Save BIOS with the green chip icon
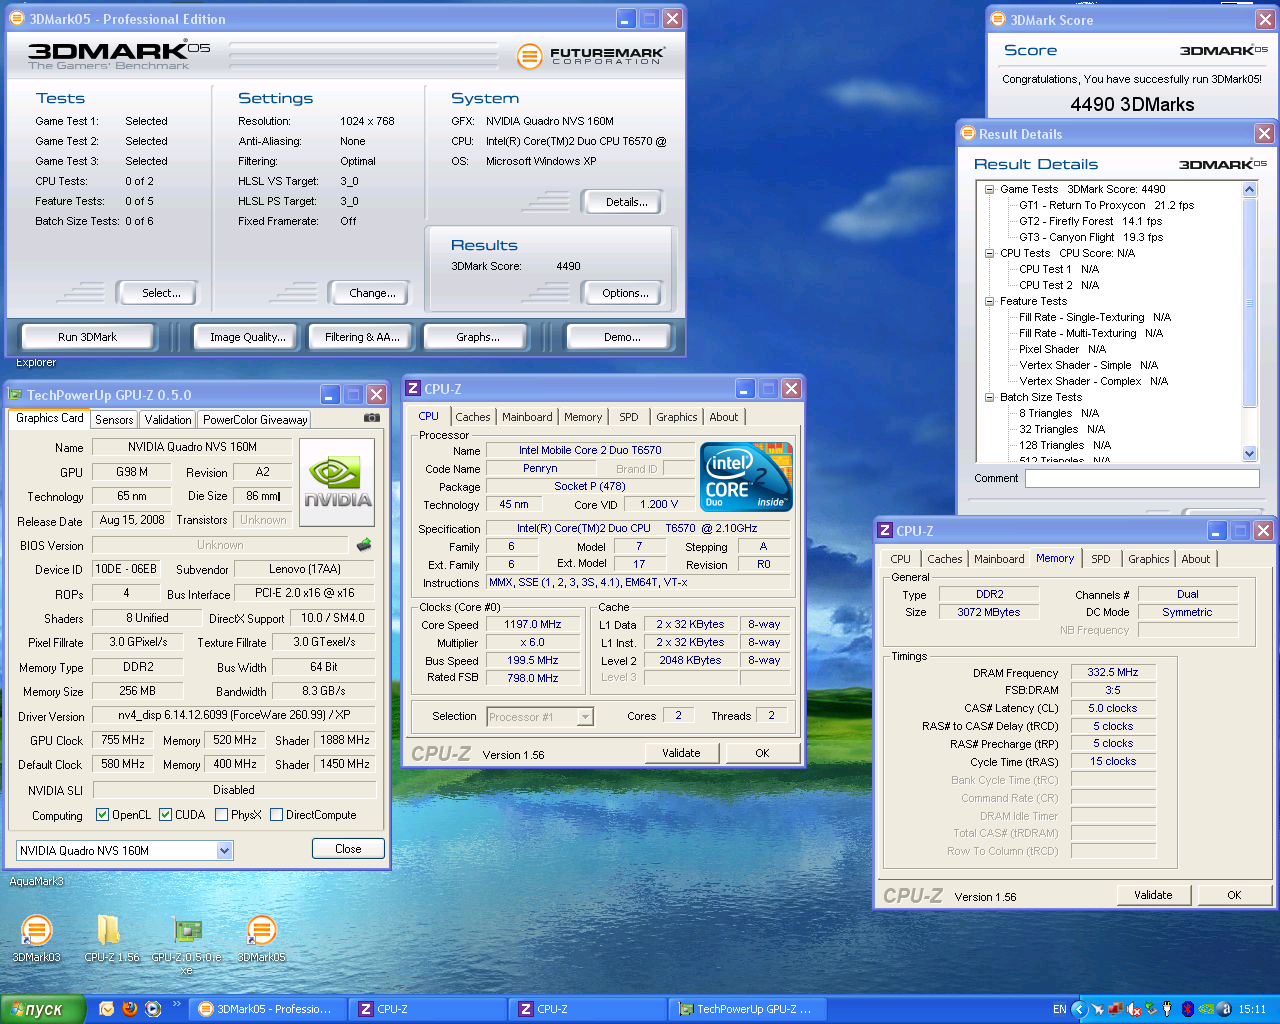 click(364, 545)
